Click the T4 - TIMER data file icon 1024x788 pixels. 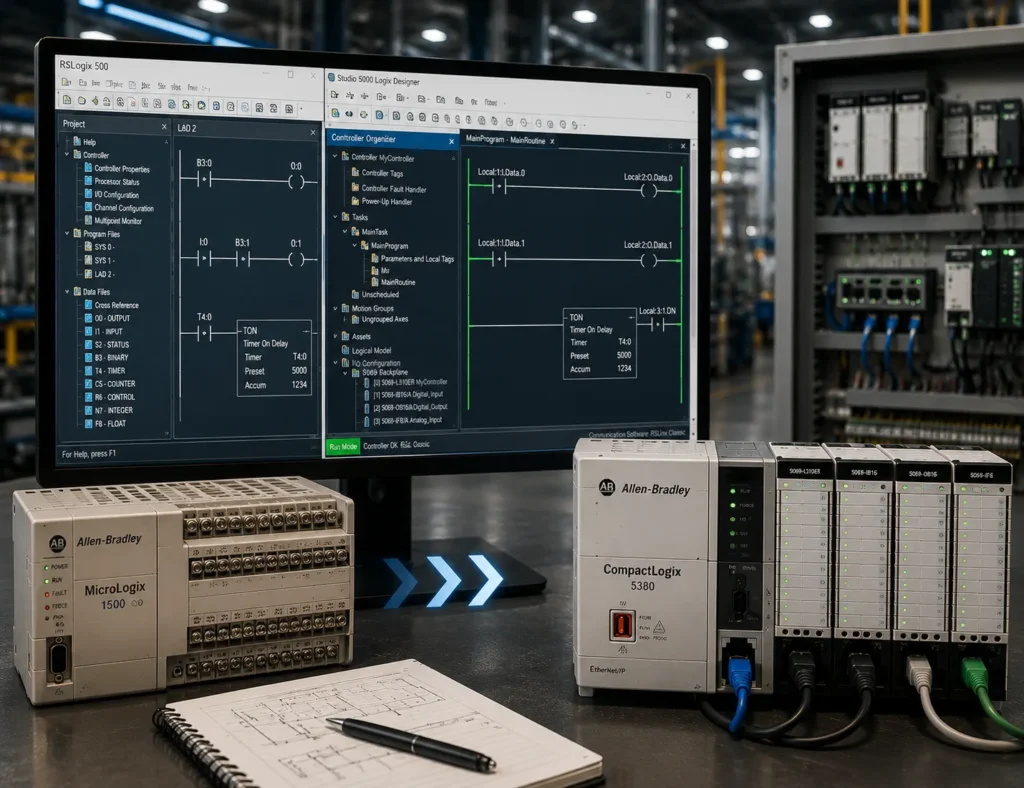click(88, 370)
